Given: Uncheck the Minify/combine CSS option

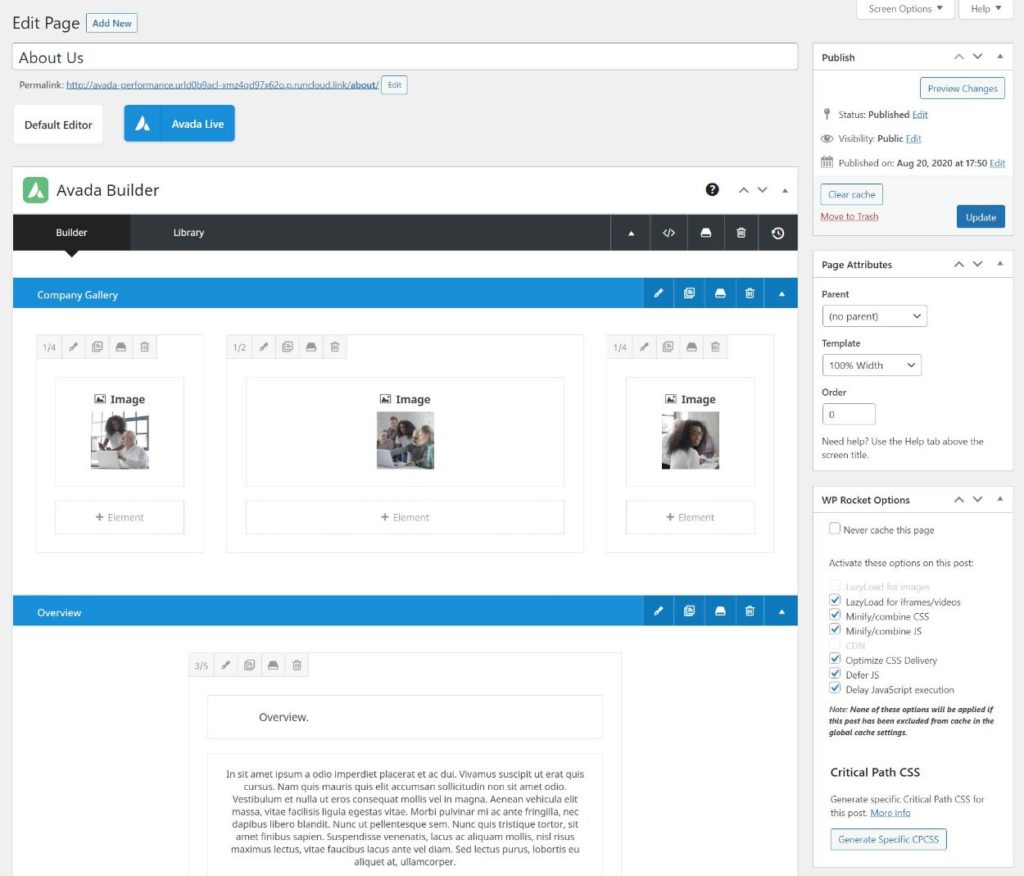Looking at the screenshot, I should tap(835, 617).
